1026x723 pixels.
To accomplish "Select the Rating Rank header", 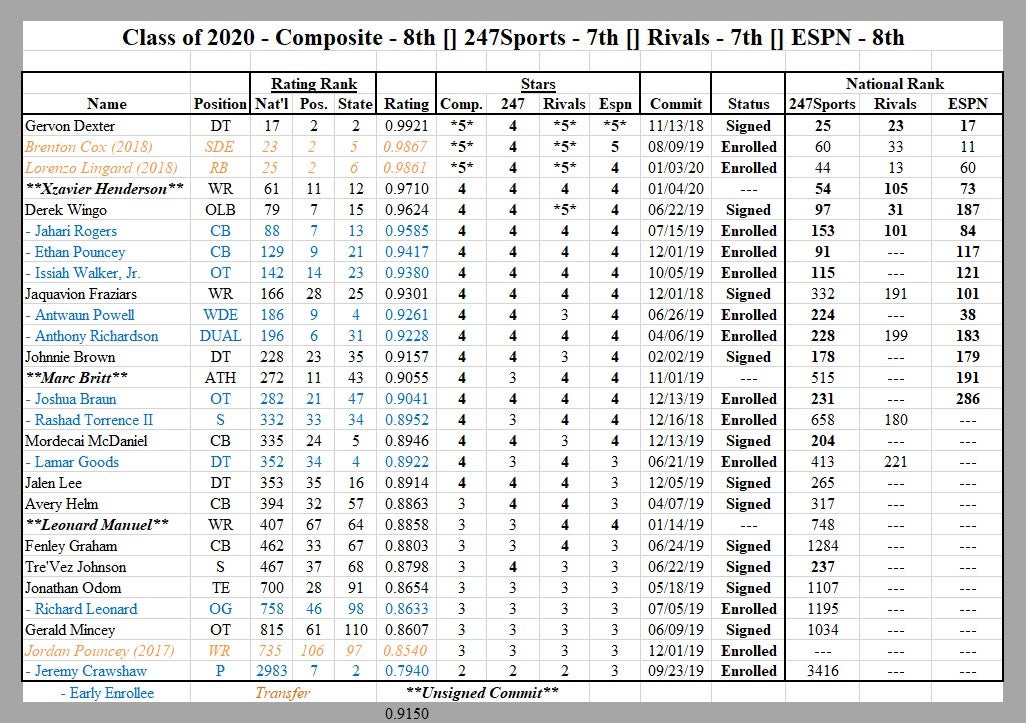I will pos(316,83).
